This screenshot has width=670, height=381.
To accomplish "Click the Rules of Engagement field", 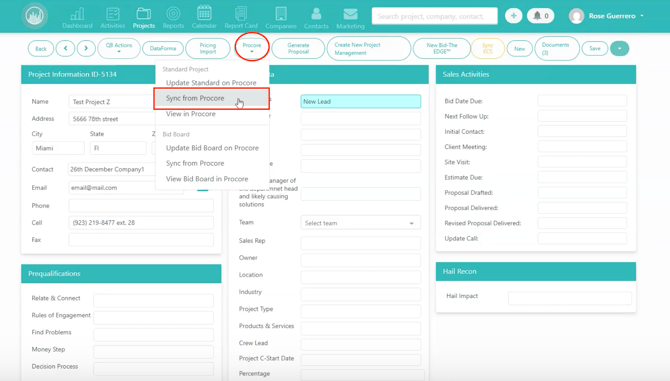I will pos(153,317).
